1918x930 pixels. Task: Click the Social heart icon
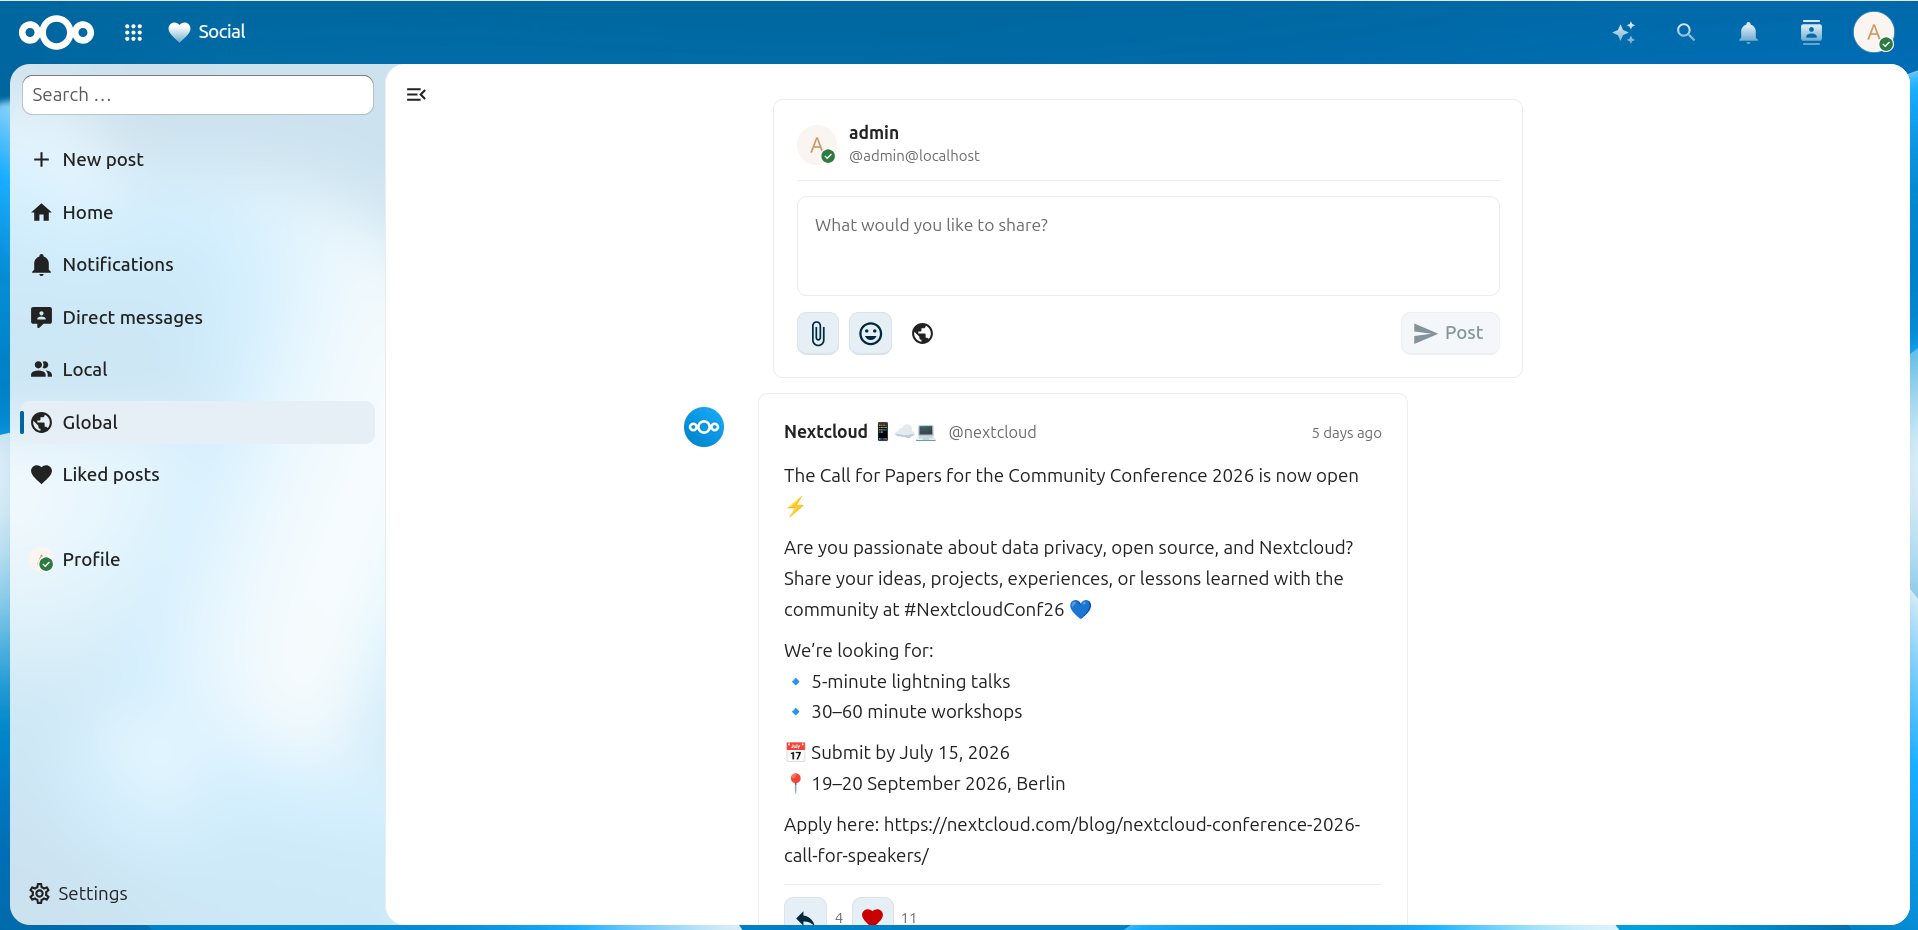(x=179, y=32)
